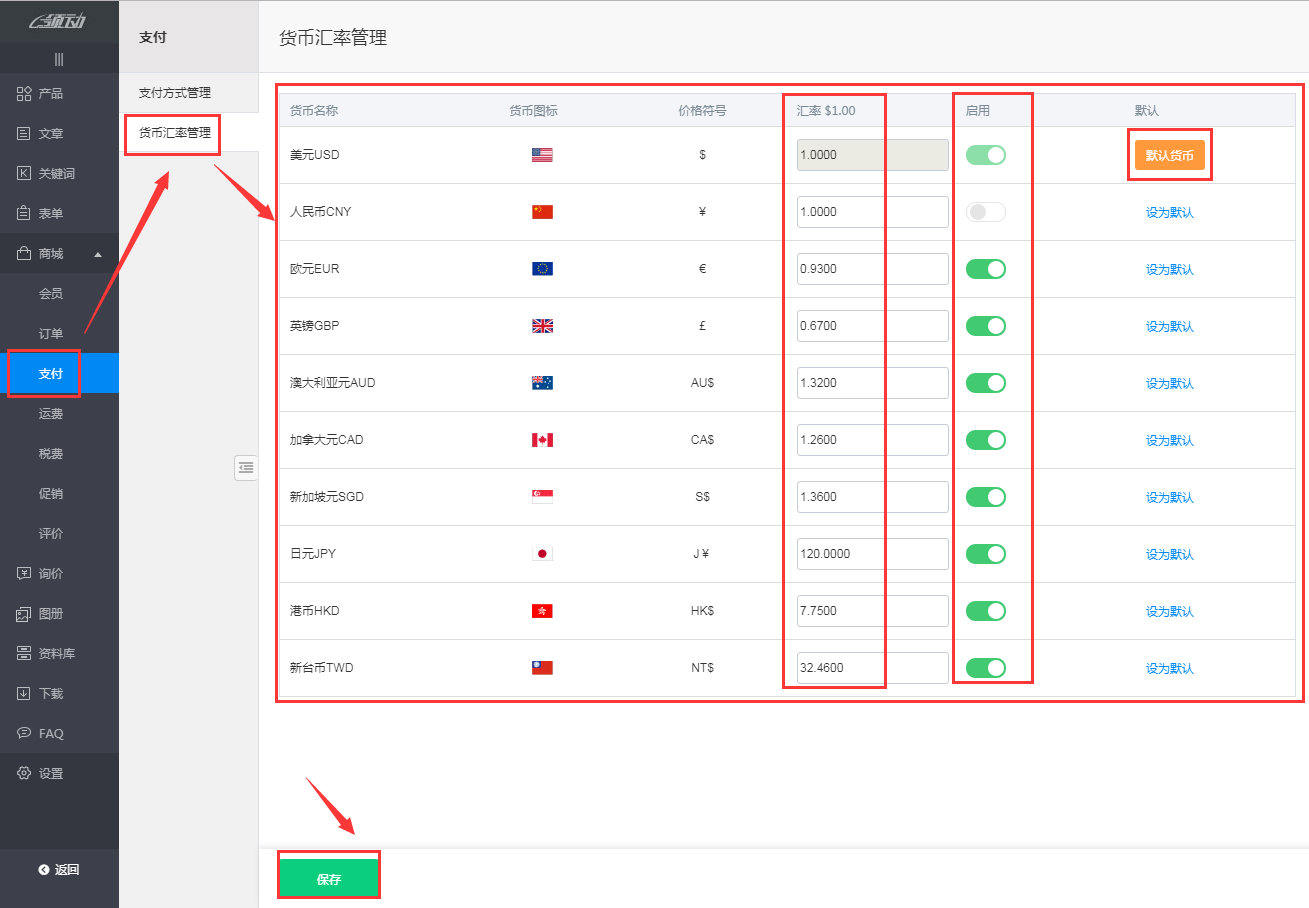This screenshot has width=1309, height=908.
Task: Select the 货币汇率管理 menu item
Action: click(172, 134)
